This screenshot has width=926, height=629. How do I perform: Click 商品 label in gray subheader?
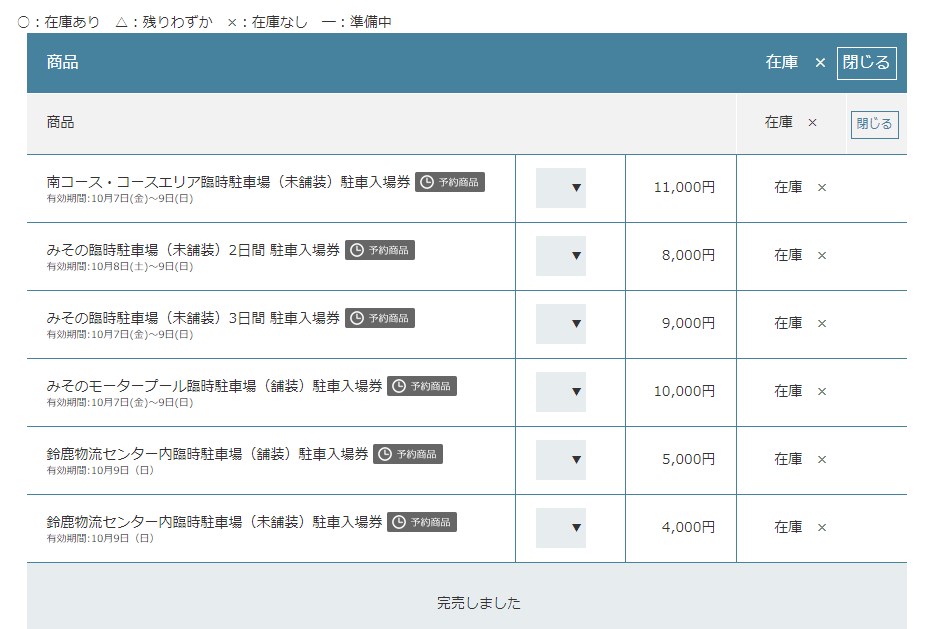(x=60, y=122)
